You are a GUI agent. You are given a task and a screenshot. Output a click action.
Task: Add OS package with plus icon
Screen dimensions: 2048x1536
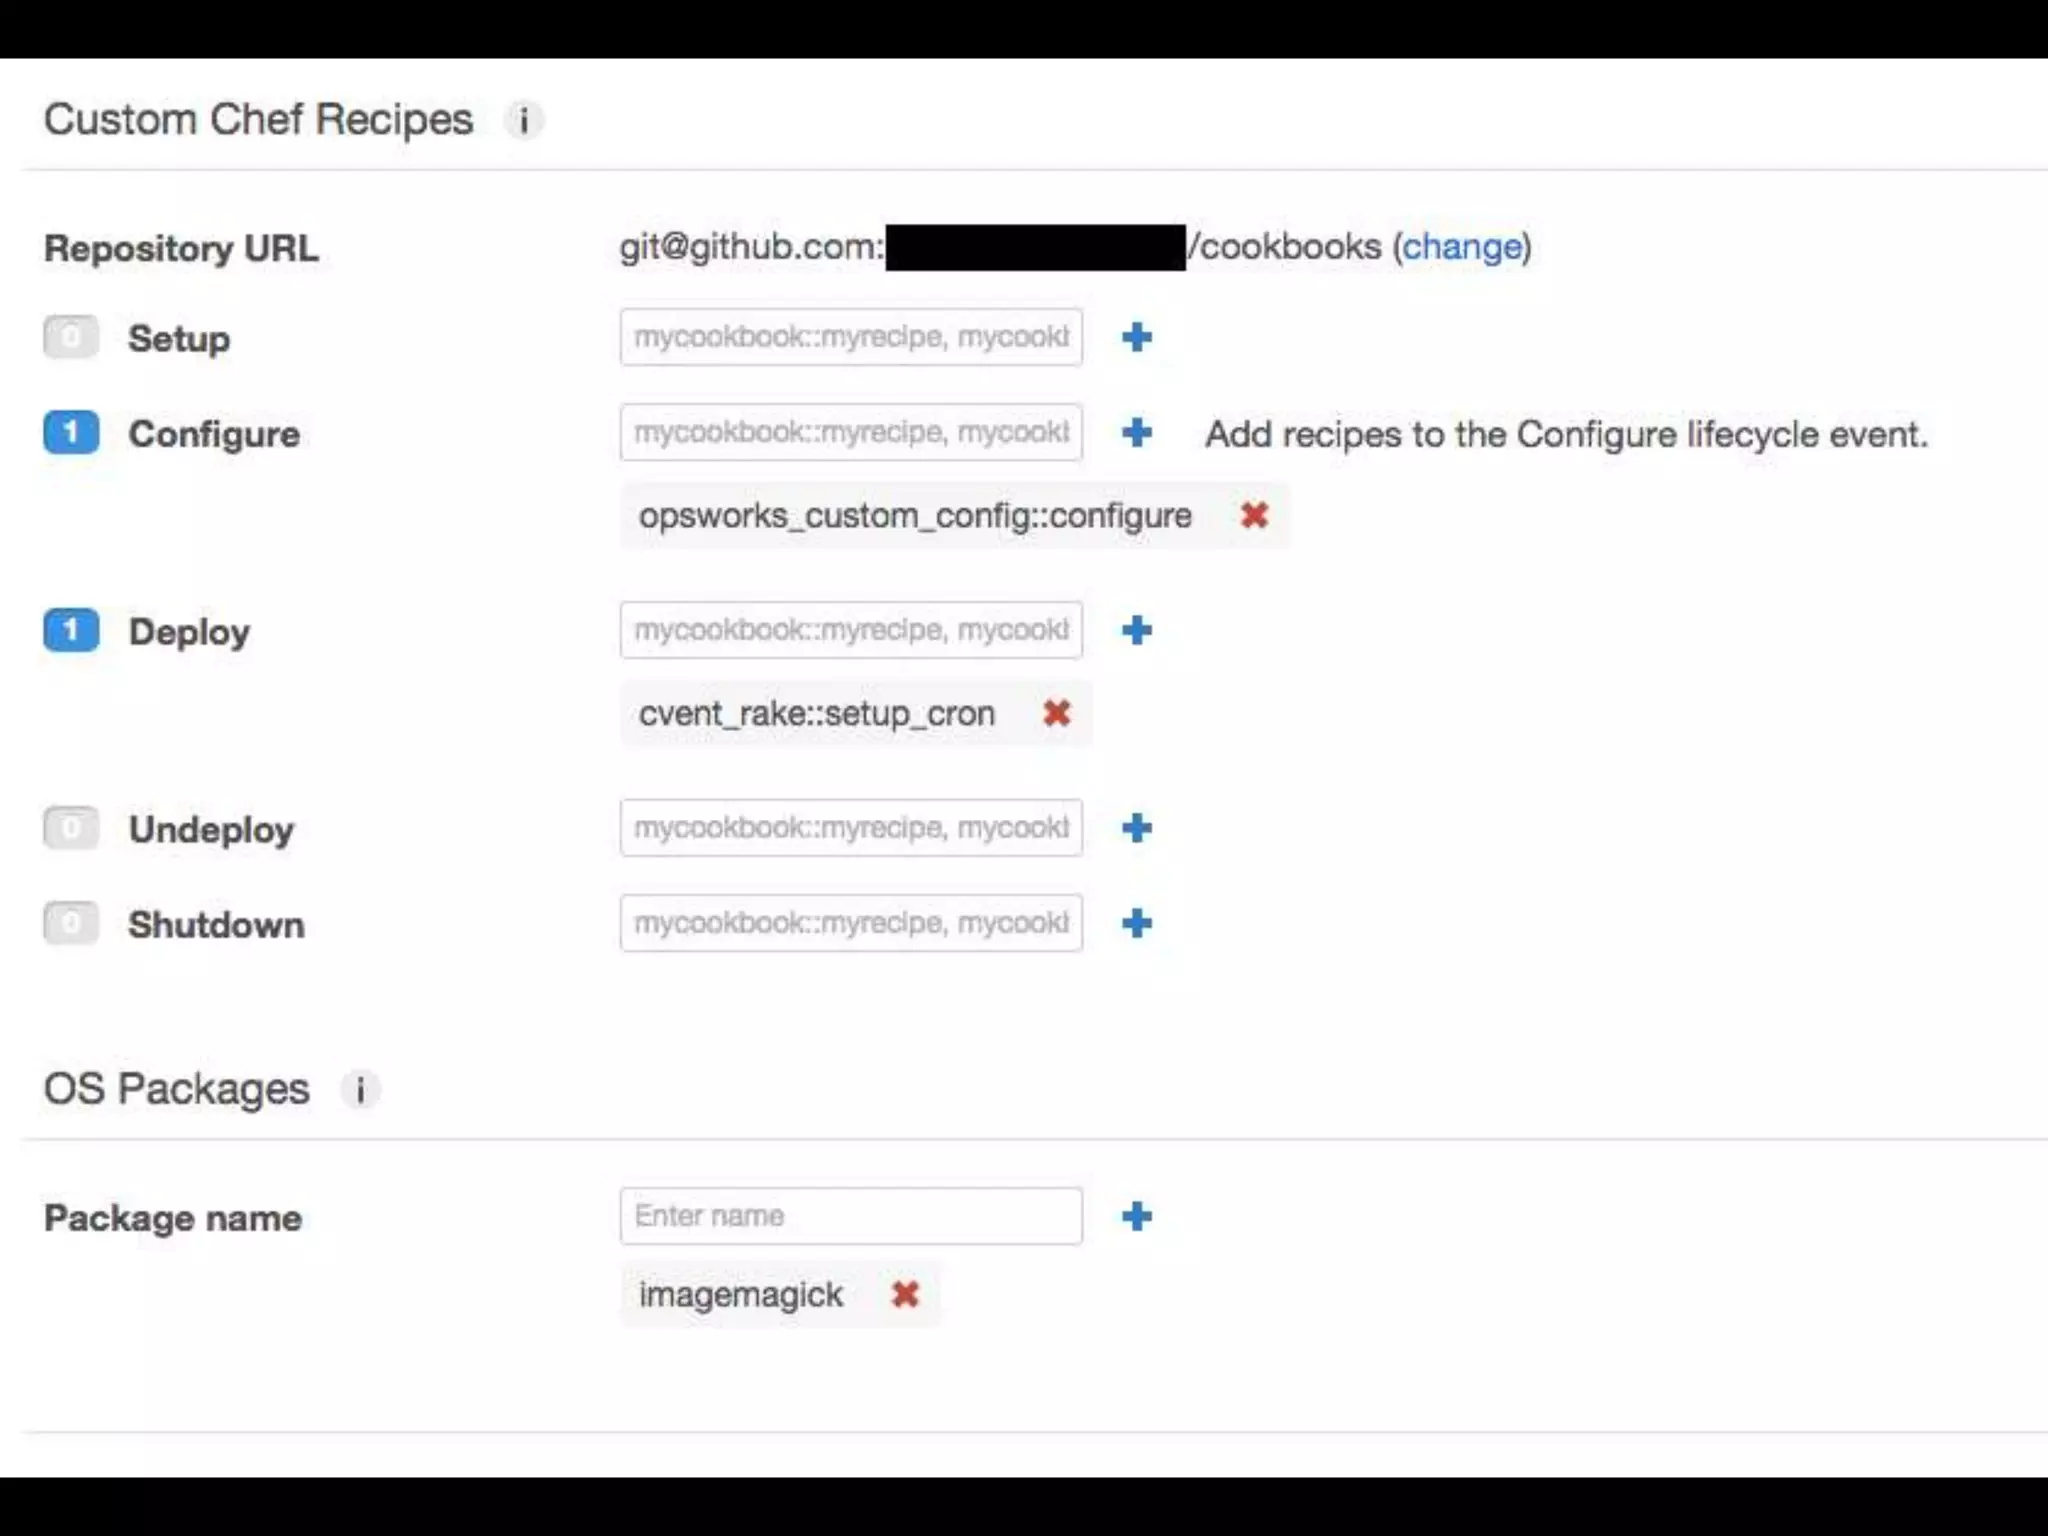pyautogui.click(x=1136, y=1217)
